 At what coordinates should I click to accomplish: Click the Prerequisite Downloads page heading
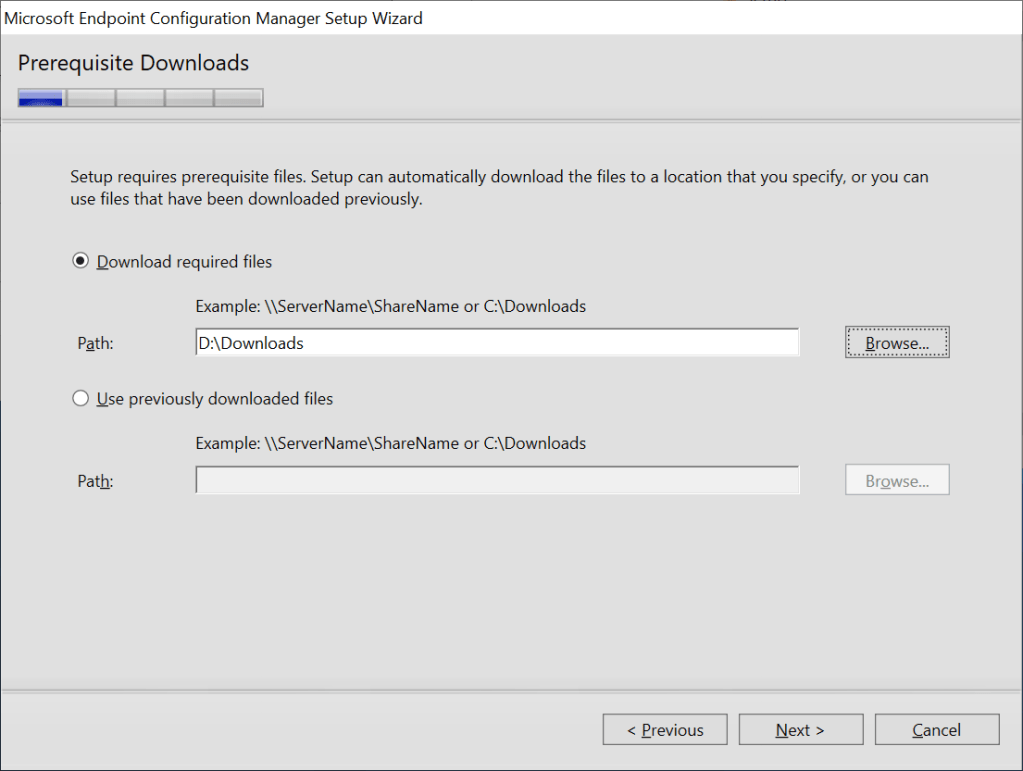(133, 64)
